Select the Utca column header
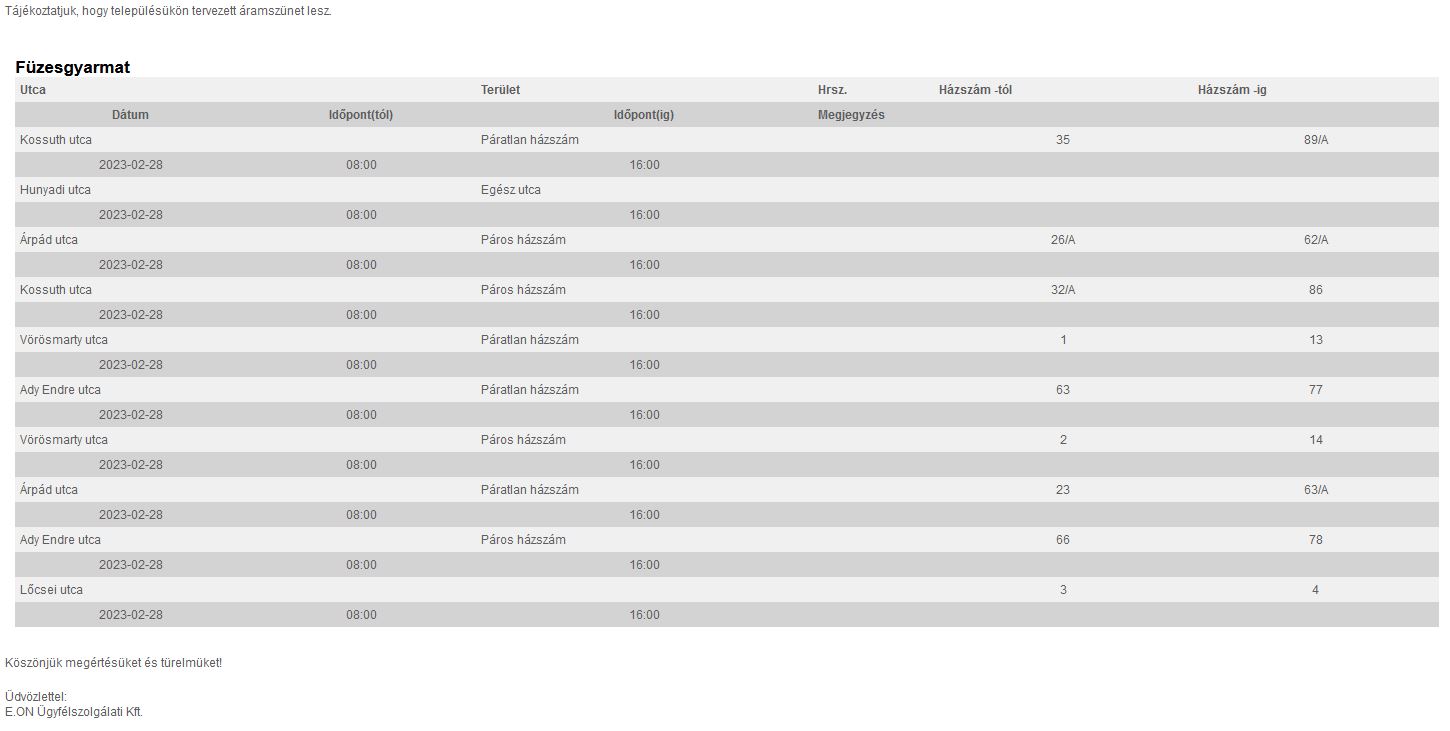 (33, 90)
